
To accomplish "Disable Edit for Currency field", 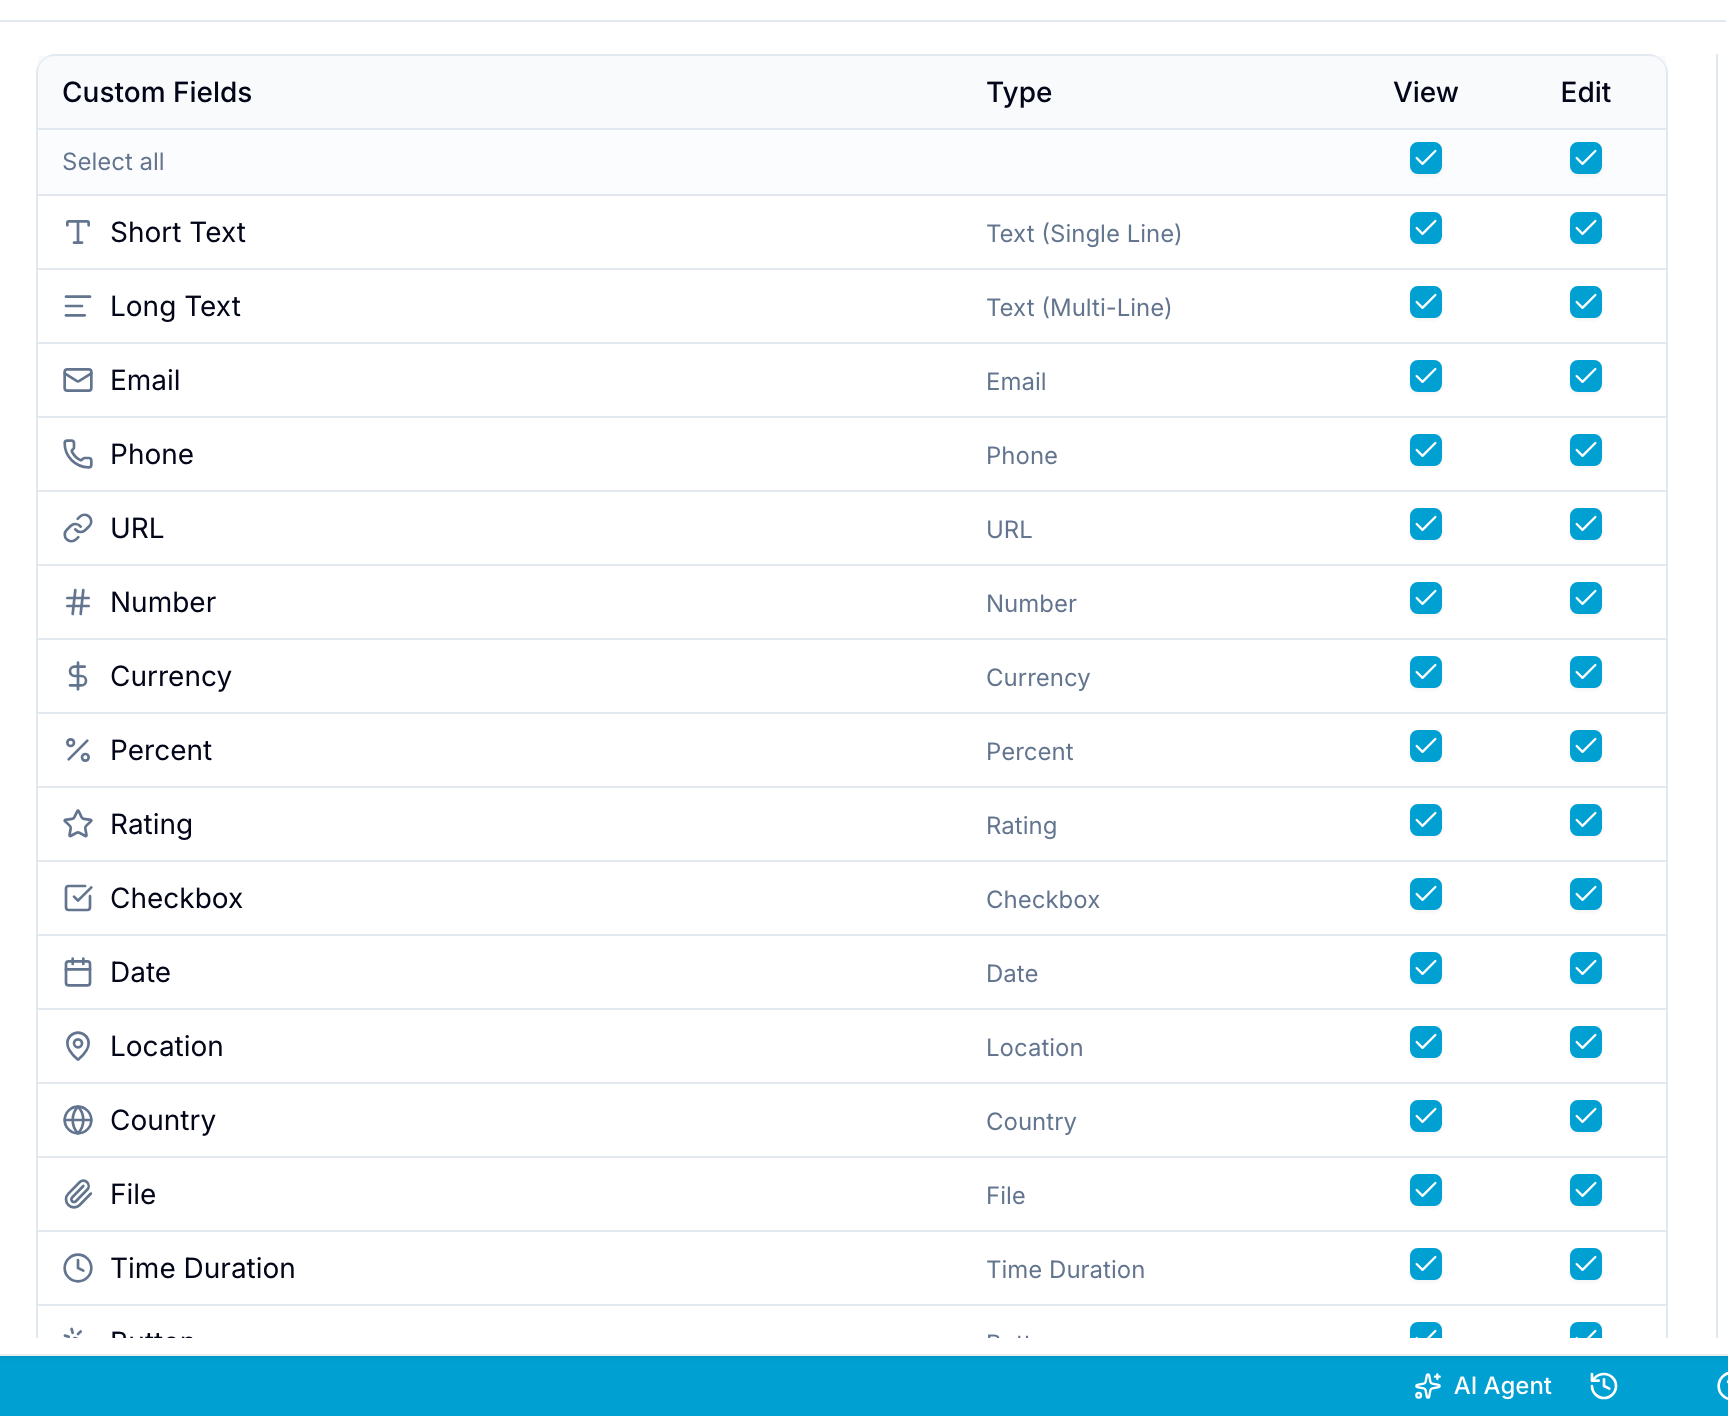I will [x=1586, y=672].
